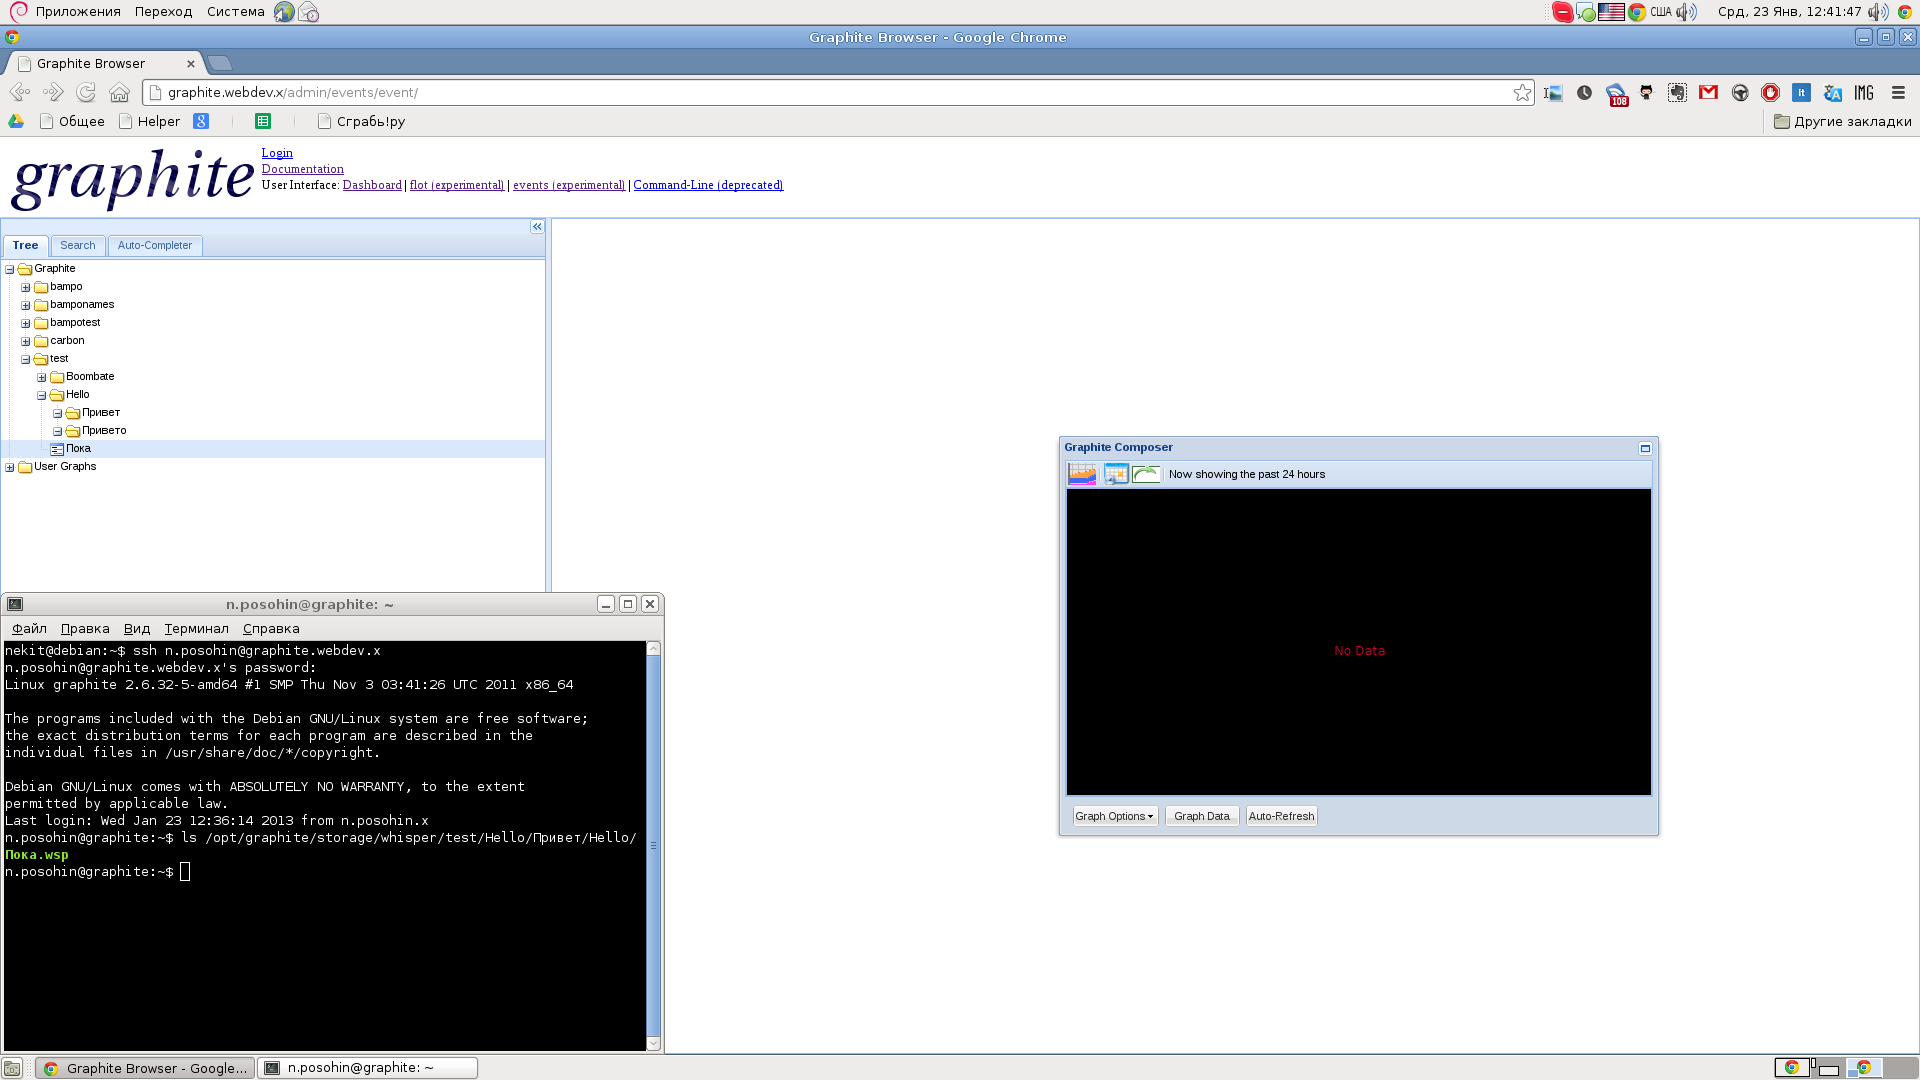Open the Правка menu in terminal

[85, 628]
